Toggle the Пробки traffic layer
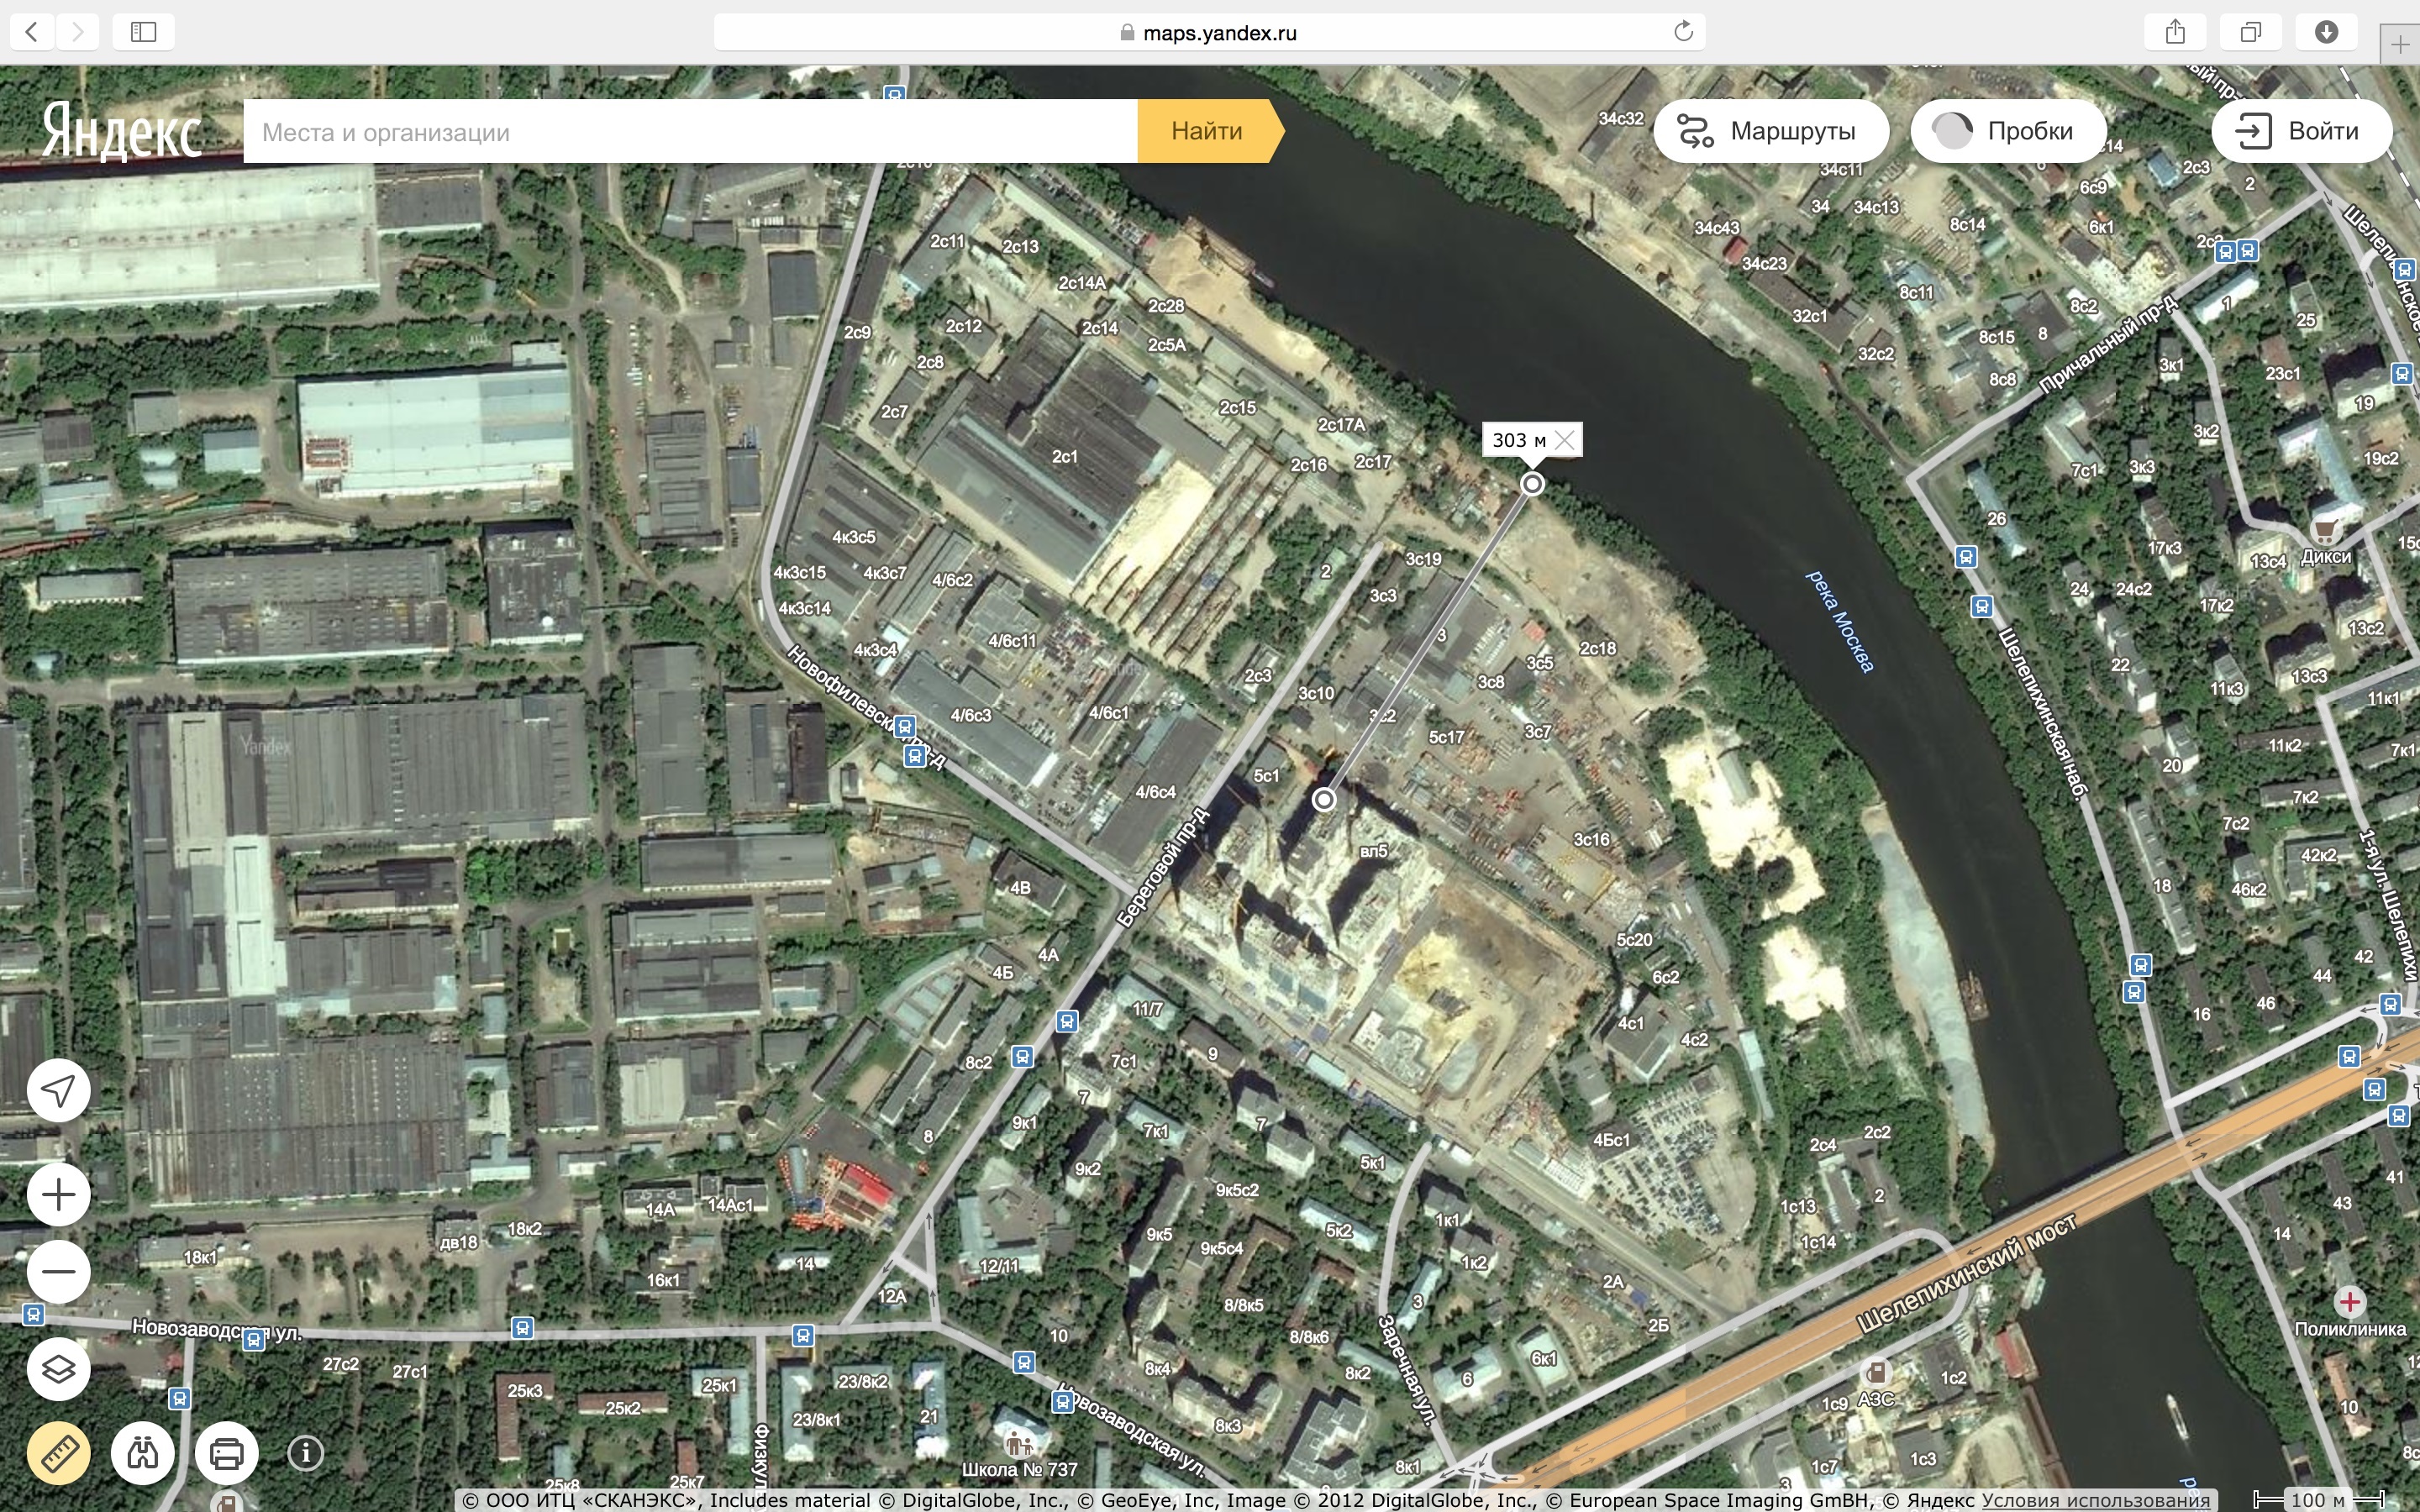 click(2008, 131)
